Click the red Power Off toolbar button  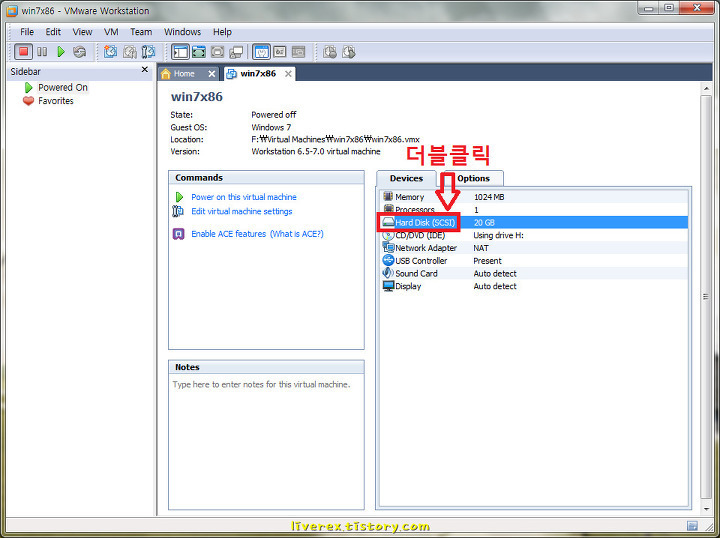click(x=23, y=51)
